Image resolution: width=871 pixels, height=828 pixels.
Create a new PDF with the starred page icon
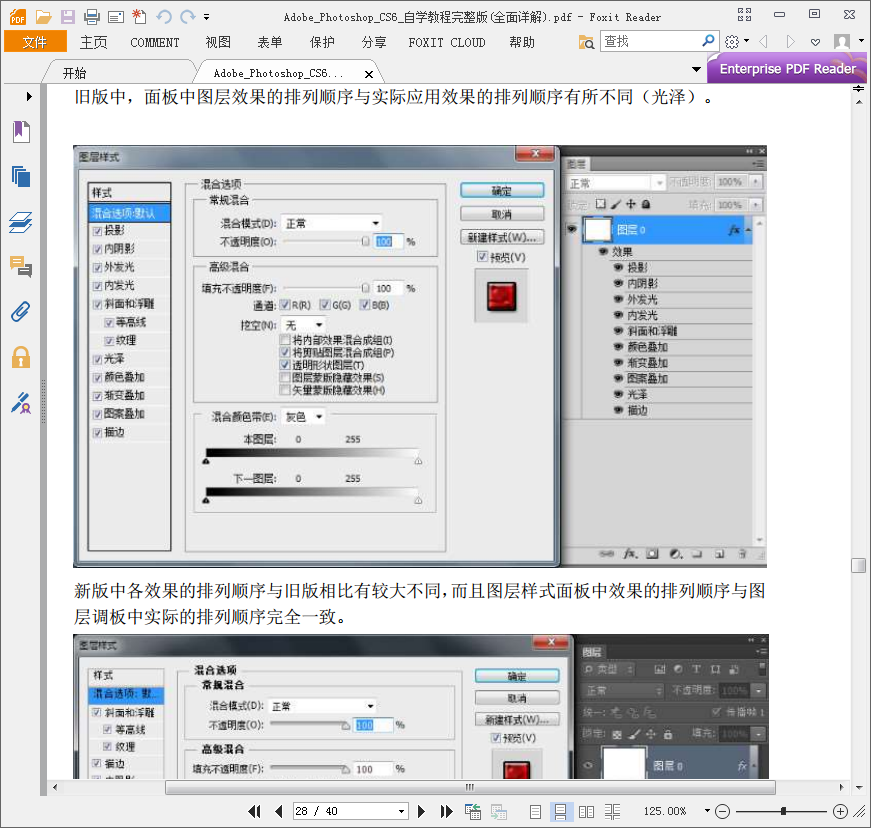(x=139, y=17)
